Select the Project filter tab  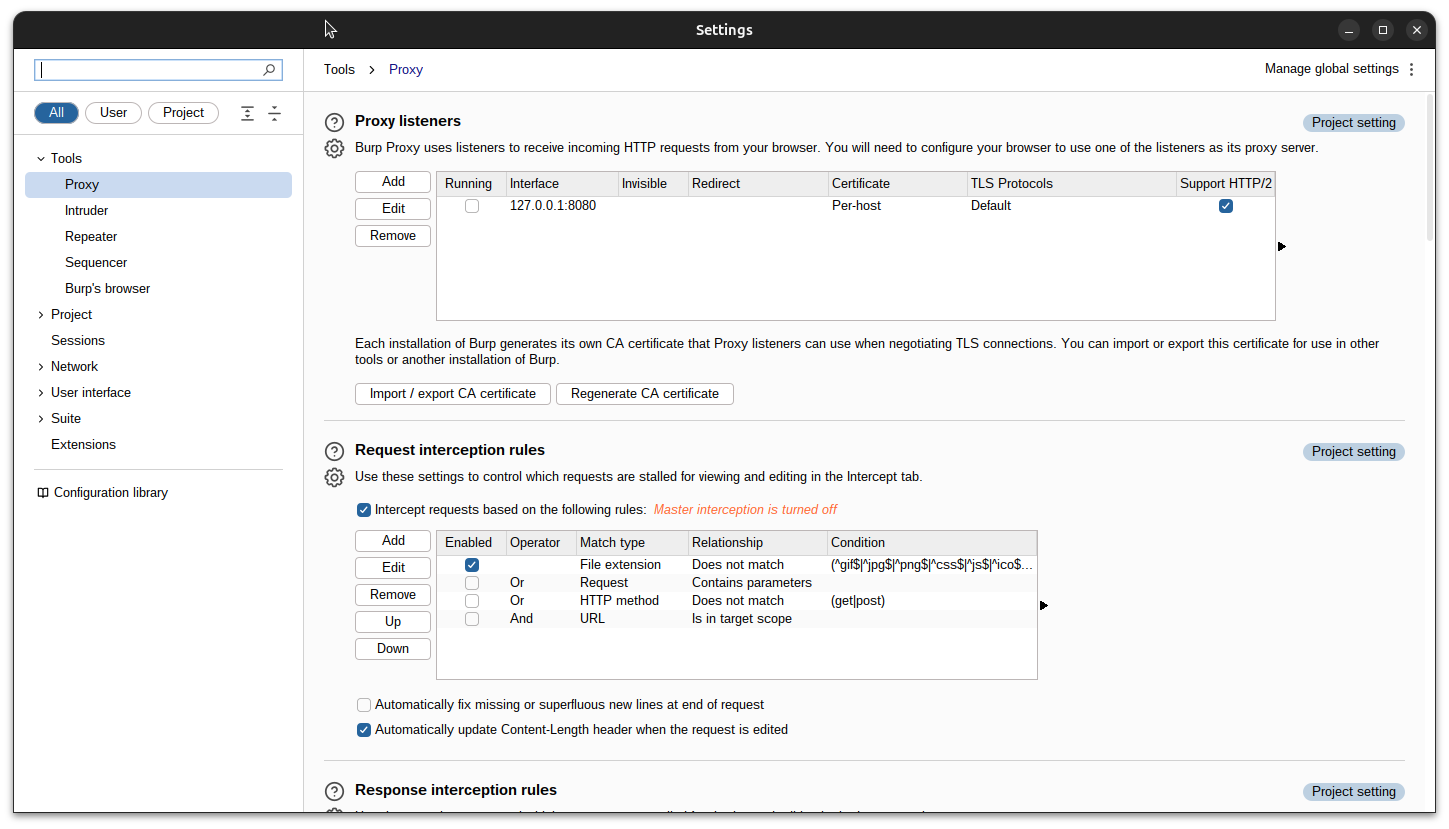(x=184, y=113)
